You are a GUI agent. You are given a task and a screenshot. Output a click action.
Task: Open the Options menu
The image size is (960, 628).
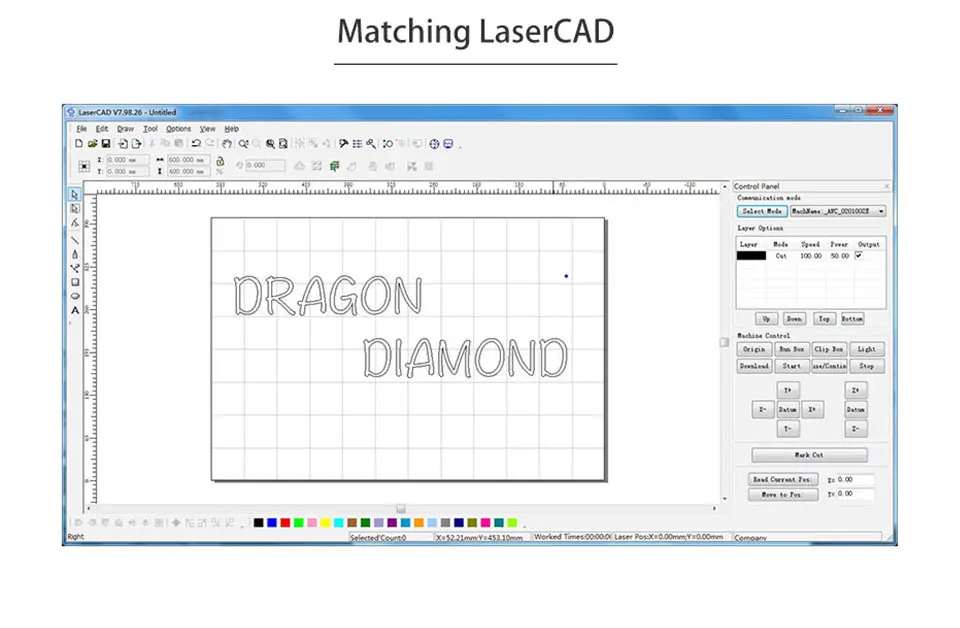click(178, 129)
